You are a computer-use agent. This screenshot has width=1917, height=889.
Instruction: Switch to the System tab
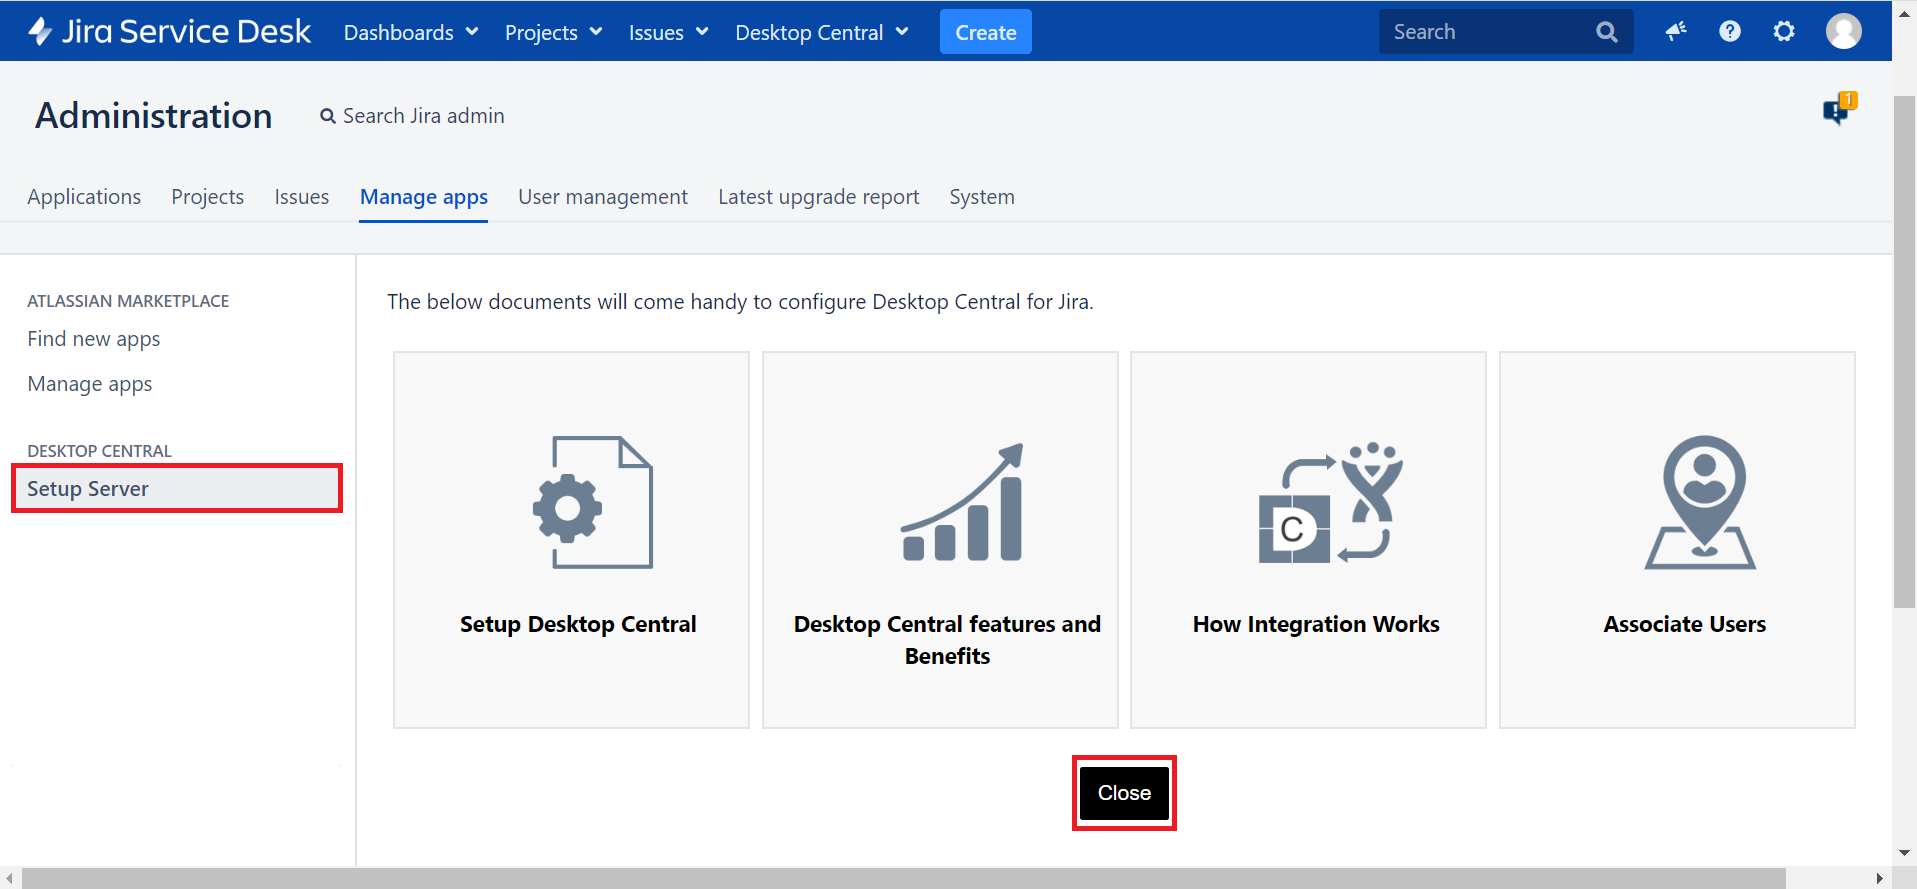(x=982, y=197)
